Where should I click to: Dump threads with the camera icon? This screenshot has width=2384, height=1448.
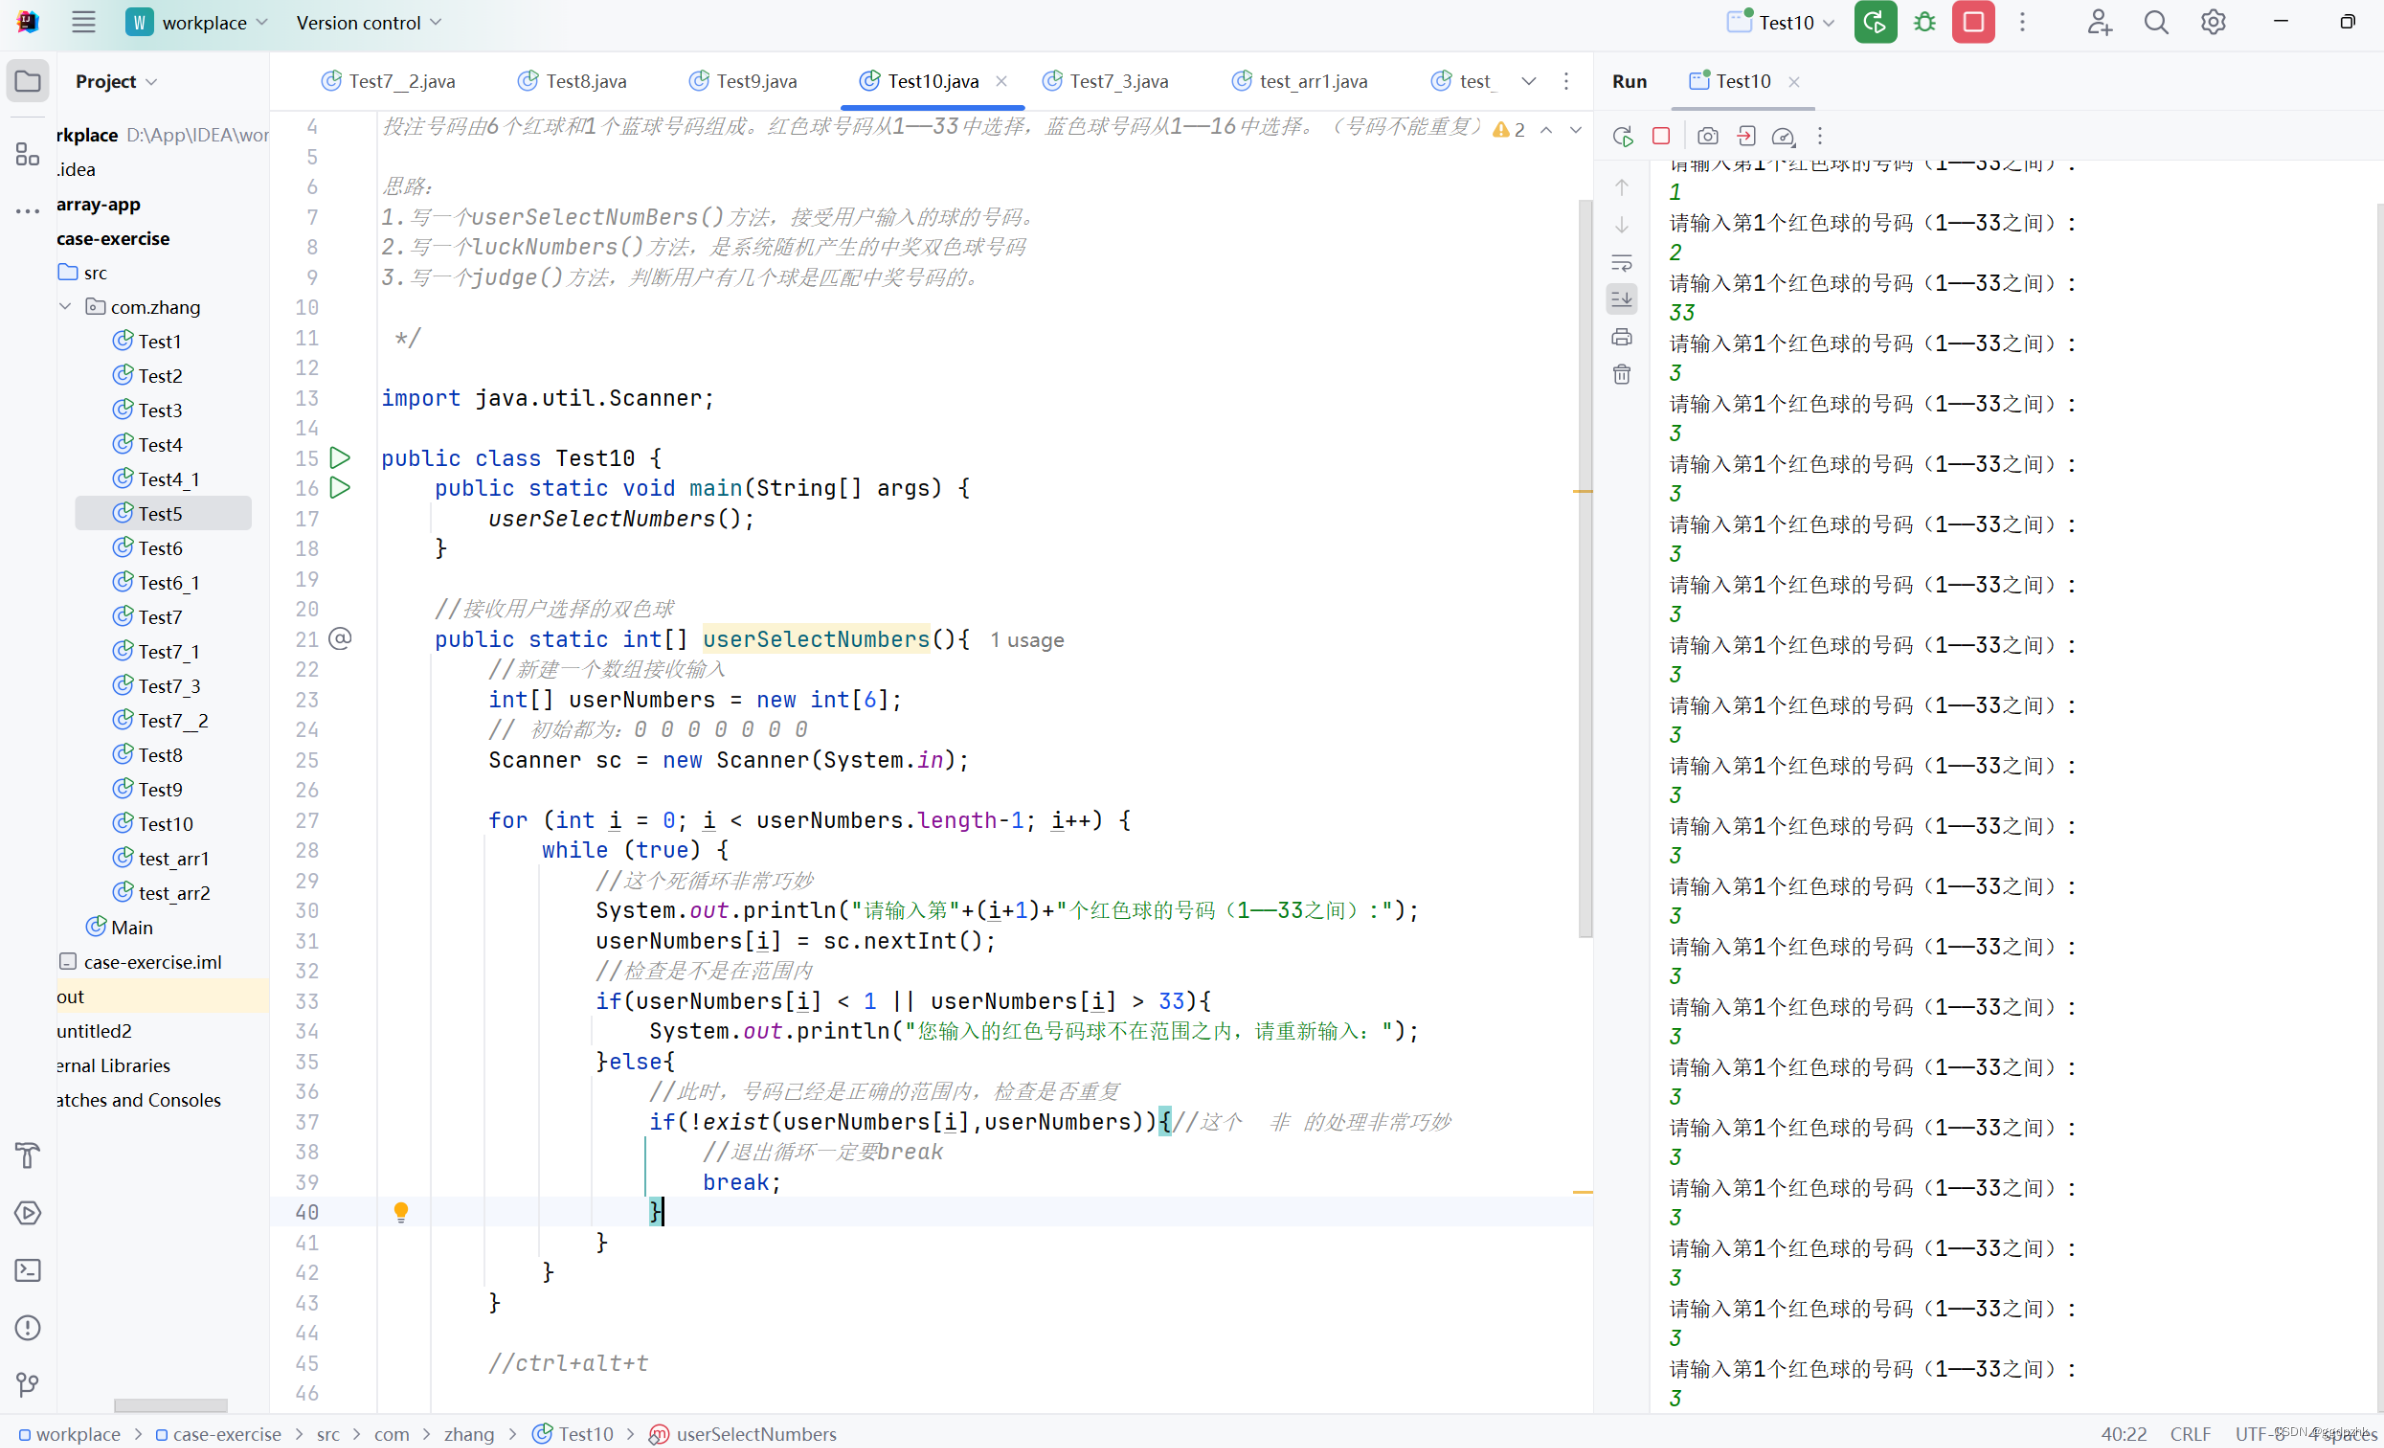click(x=1708, y=136)
